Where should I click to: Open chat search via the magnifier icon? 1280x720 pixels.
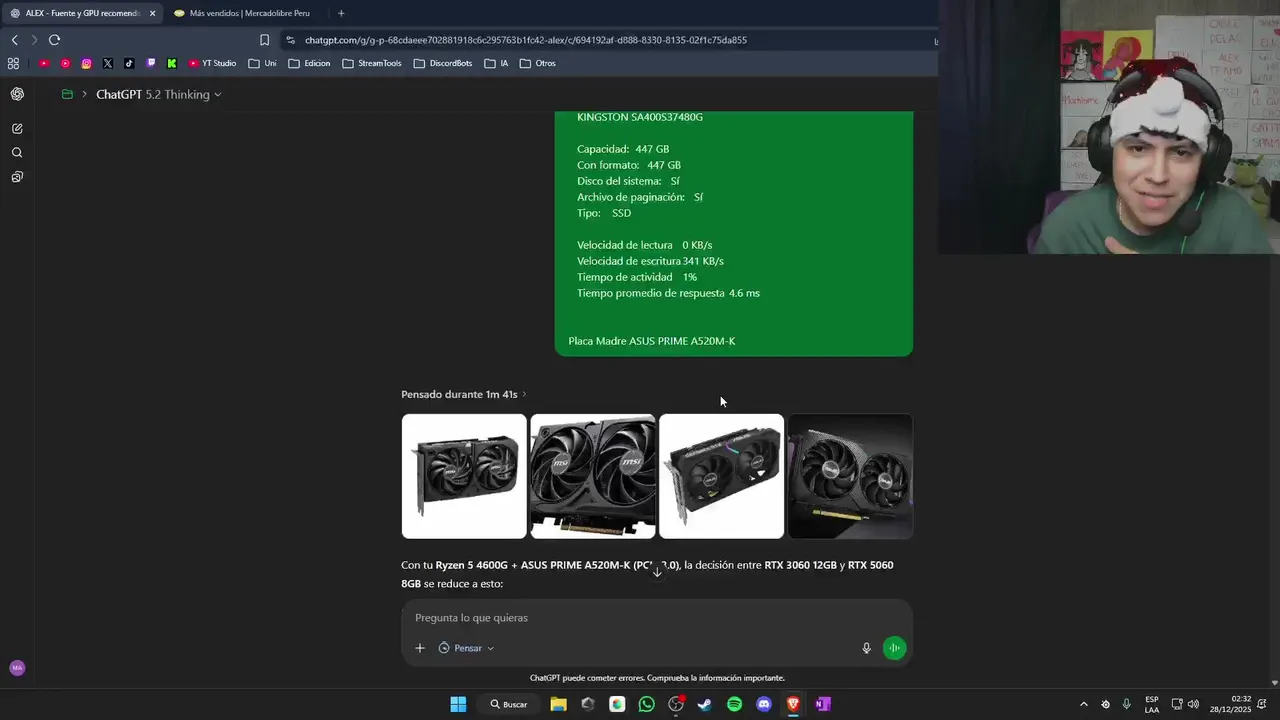pos(17,153)
